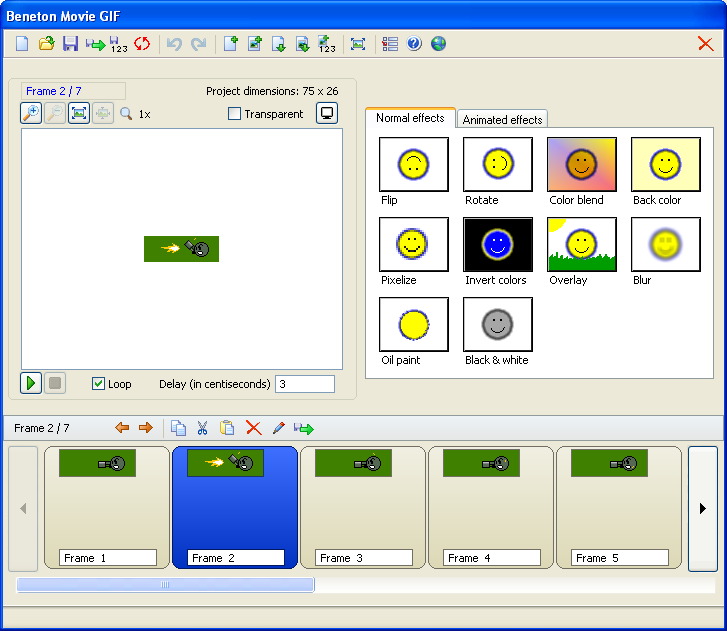Enable the Transparent checkbox

(235, 114)
